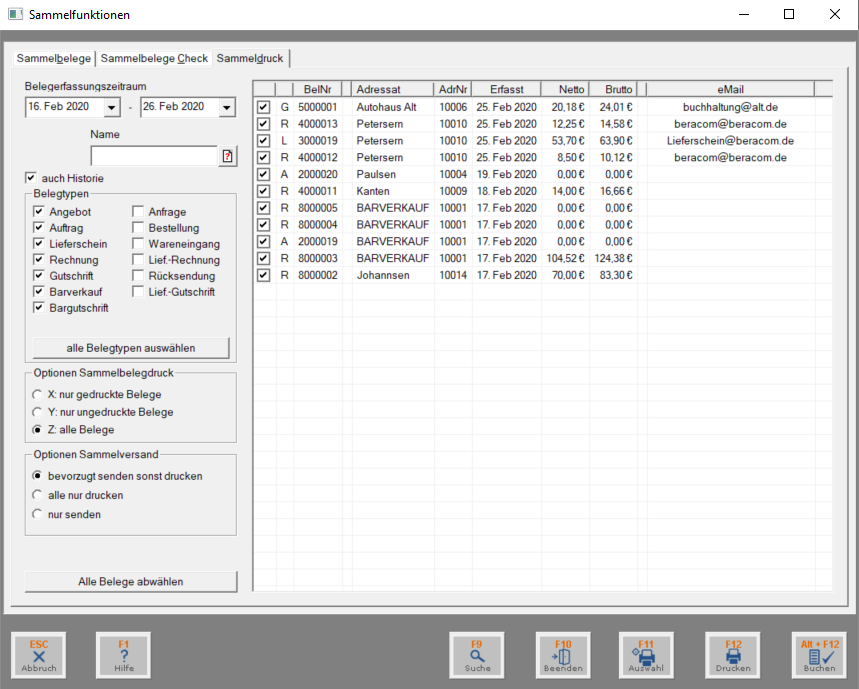This screenshot has width=859, height=689.
Task: Print documents with the F12 Drucken icon
Action: pyautogui.click(x=733, y=655)
